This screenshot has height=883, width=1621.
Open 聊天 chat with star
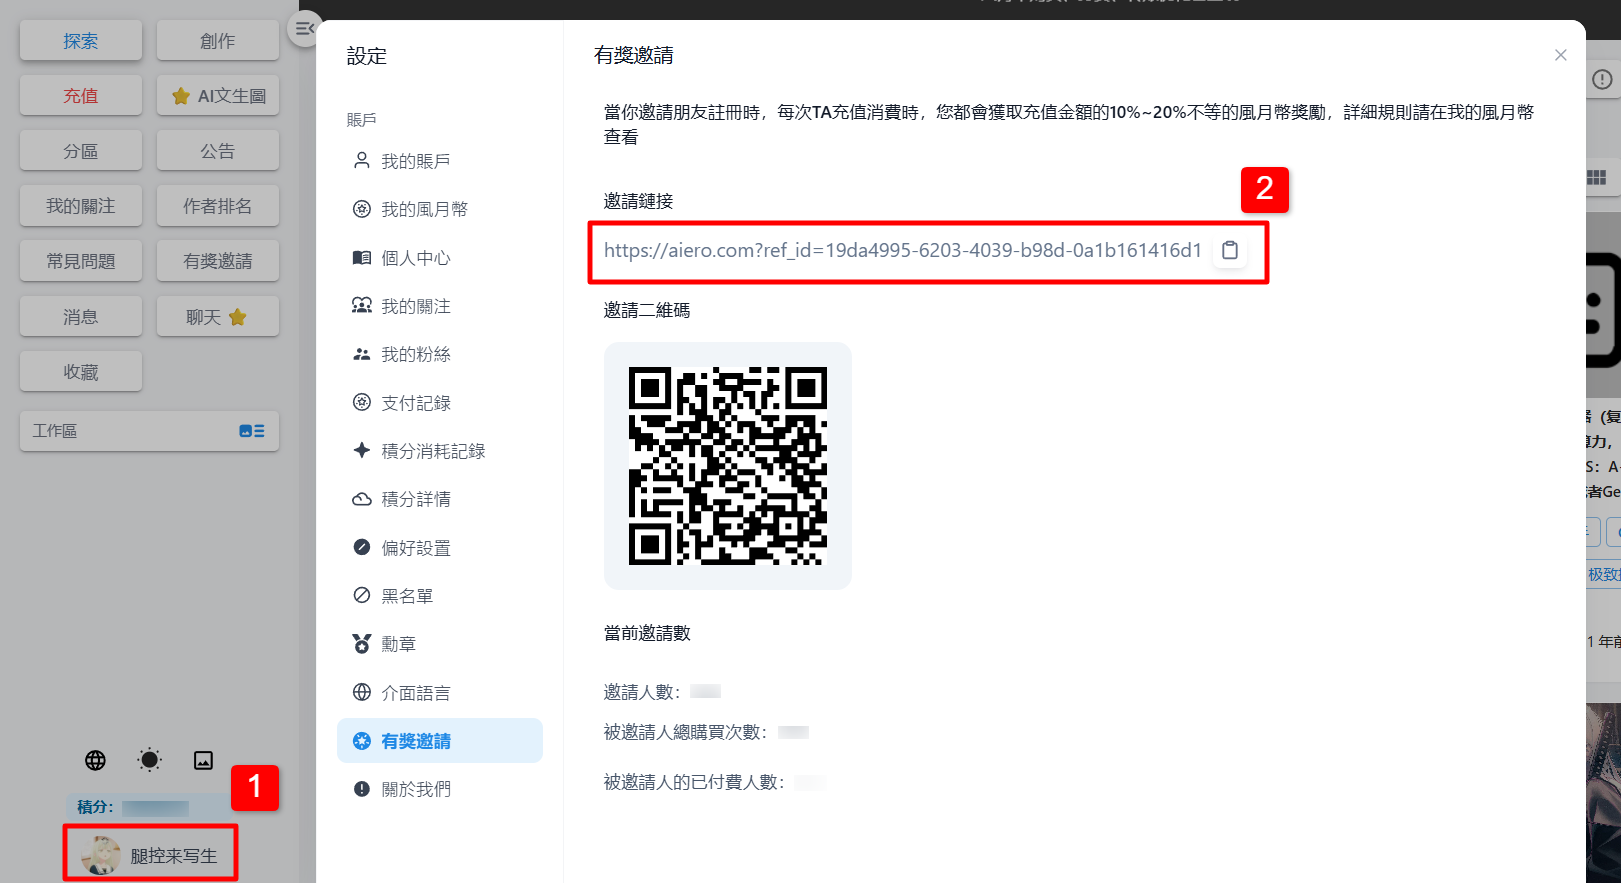tap(218, 317)
